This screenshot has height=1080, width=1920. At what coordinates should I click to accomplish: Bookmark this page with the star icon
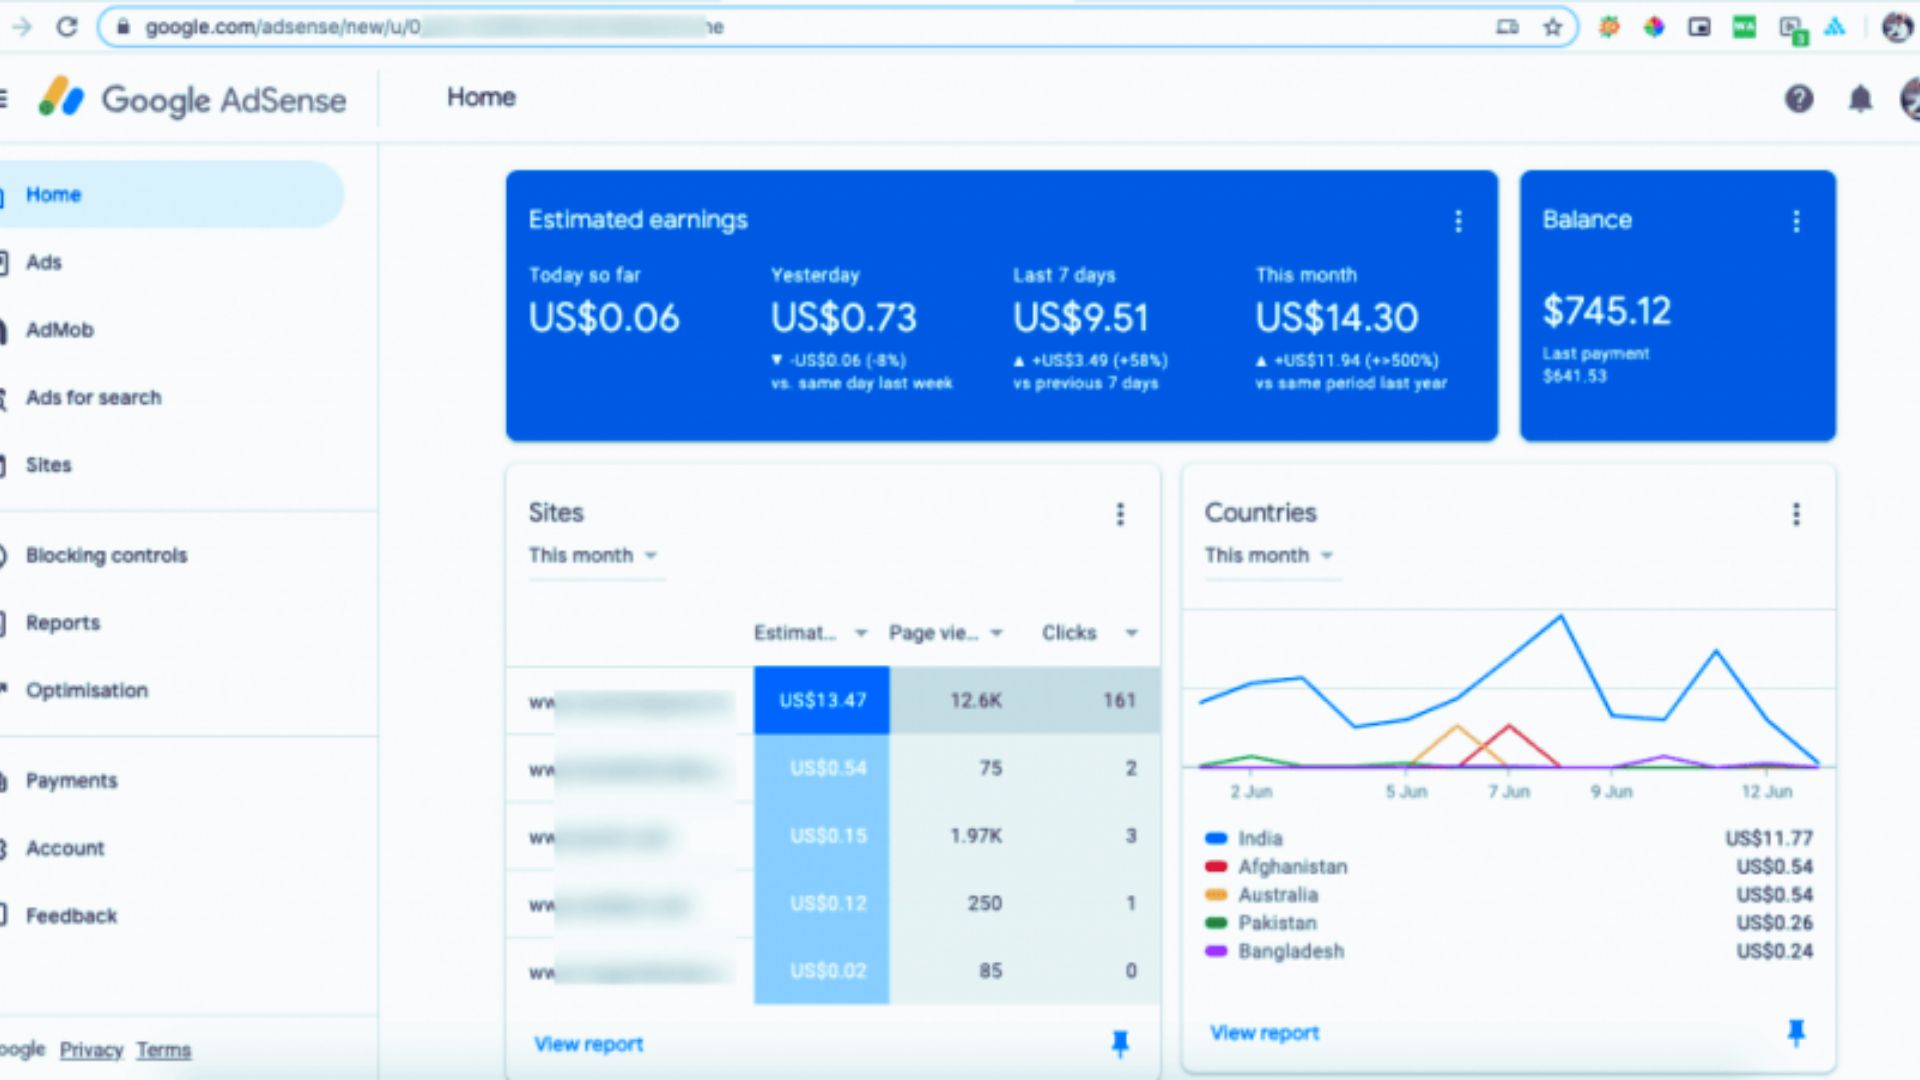coord(1552,27)
